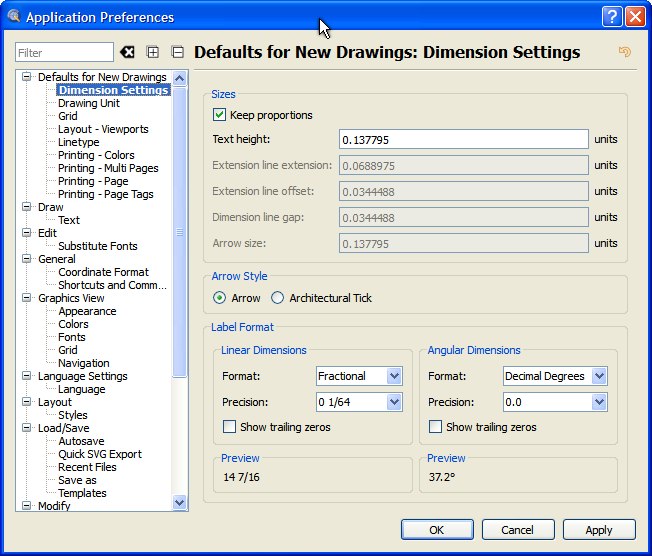Viewport: 652px width, 556px height.
Task: Select Architectural Tick arrow style
Action: pyautogui.click(x=278, y=298)
